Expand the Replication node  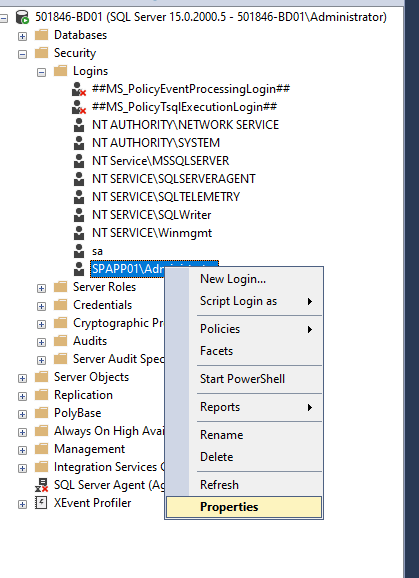pyautogui.click(x=22, y=396)
